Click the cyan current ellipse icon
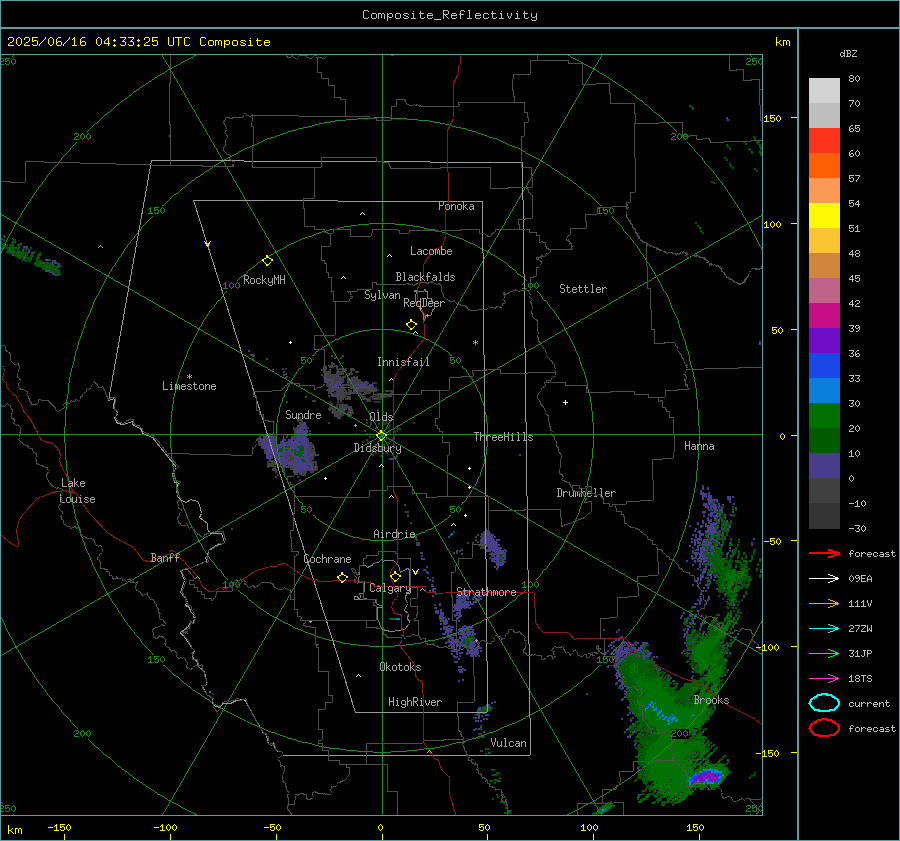The width and height of the screenshot is (900, 841). (x=824, y=703)
